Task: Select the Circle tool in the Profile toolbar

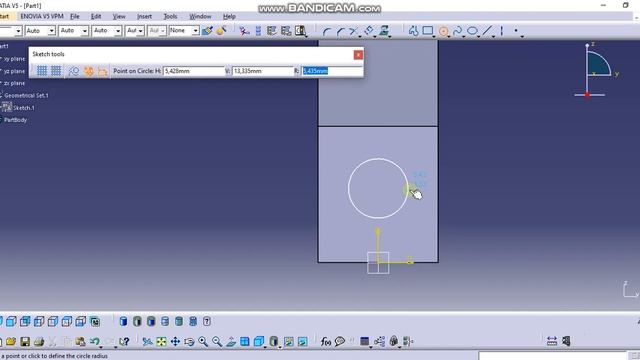Action: [x=443, y=31]
